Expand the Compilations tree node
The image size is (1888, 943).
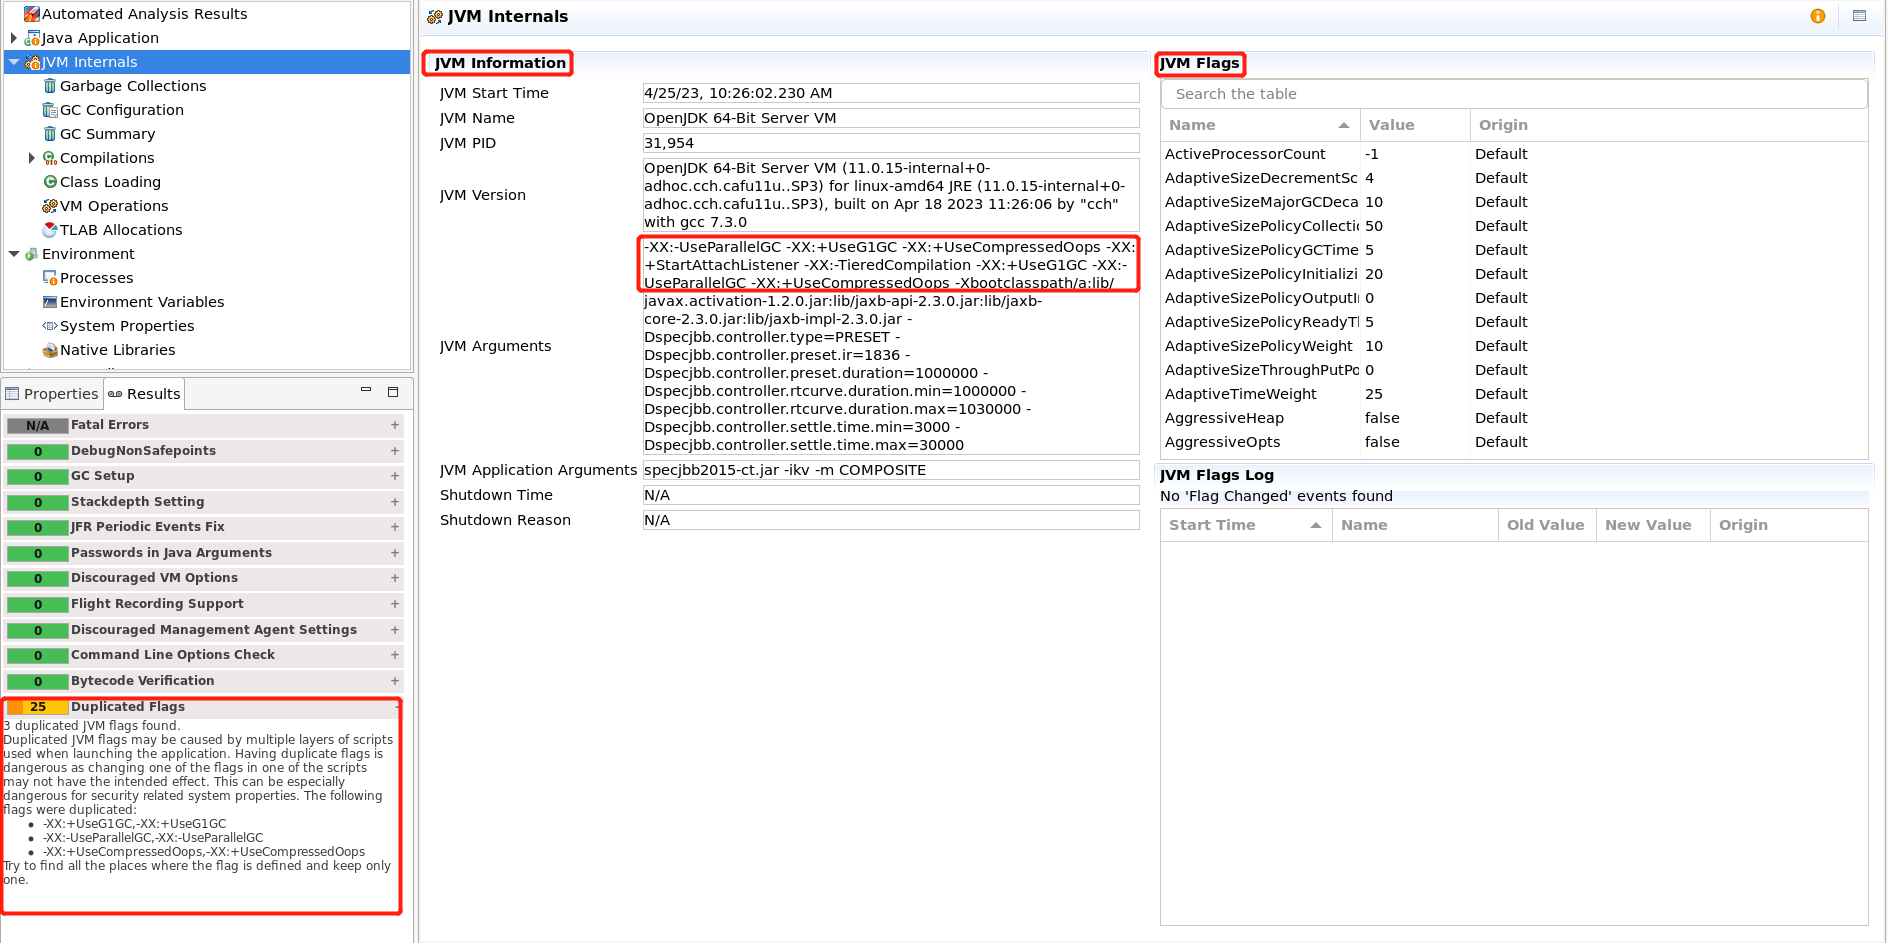32,158
